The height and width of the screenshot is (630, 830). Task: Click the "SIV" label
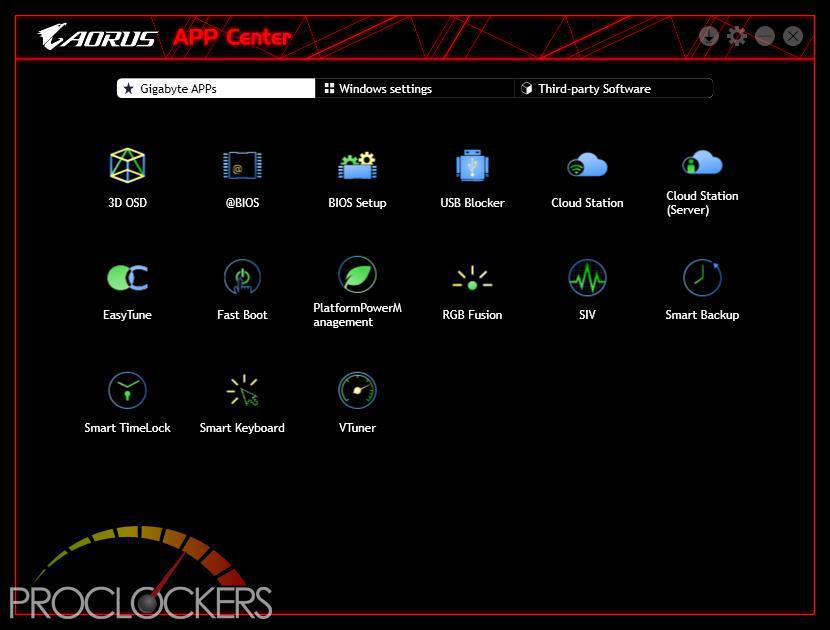coord(587,315)
